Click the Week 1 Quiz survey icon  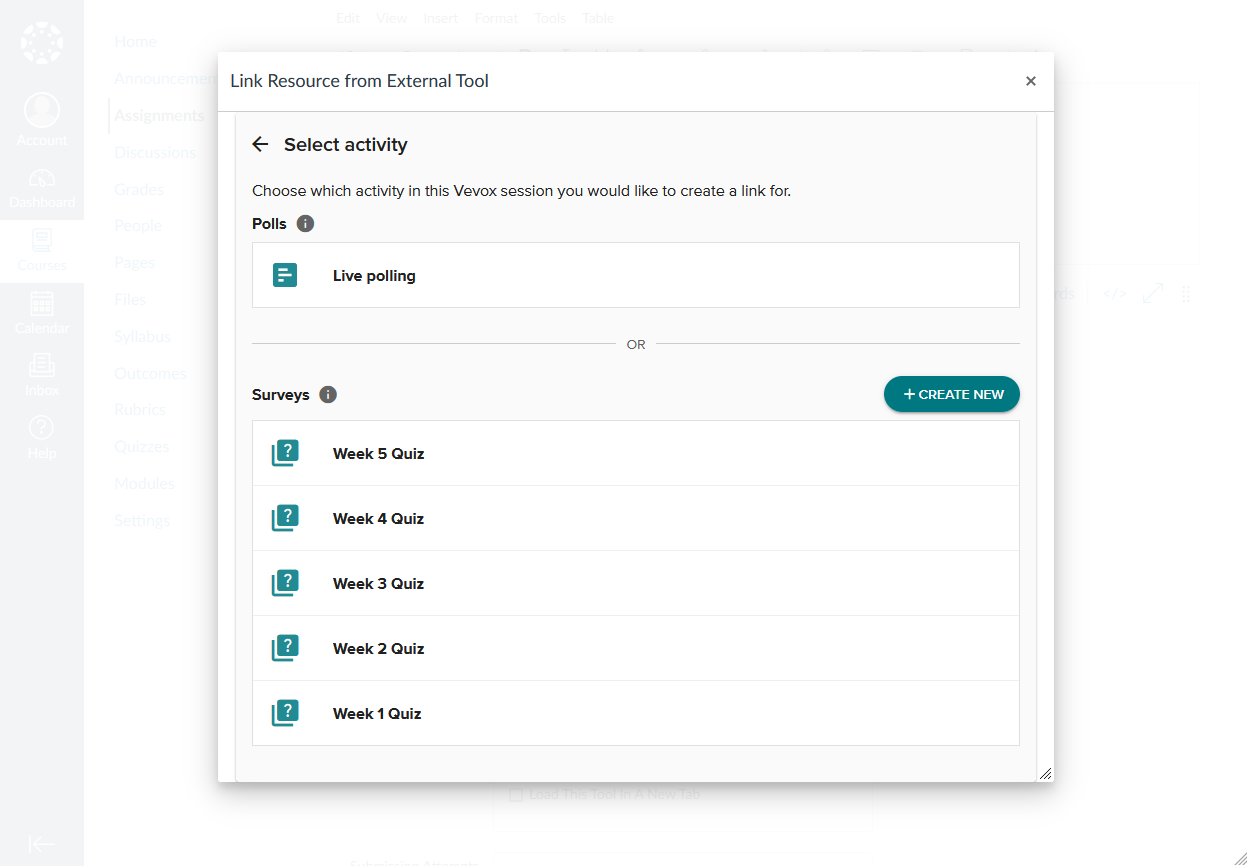(x=285, y=712)
